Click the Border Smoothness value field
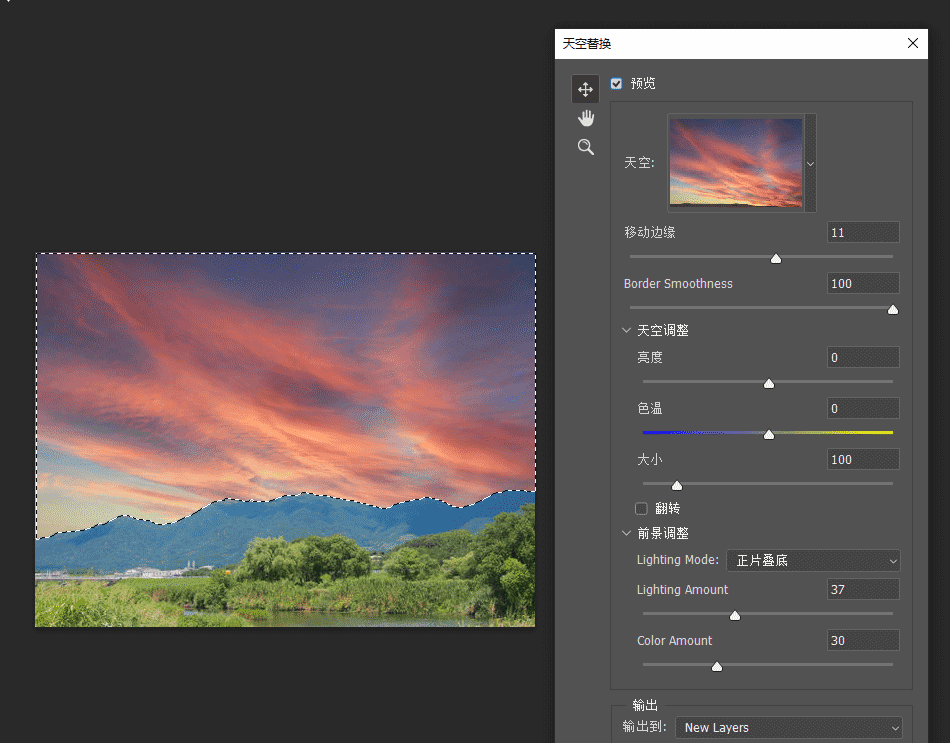Screen dimensions: 950x743 pos(862,283)
